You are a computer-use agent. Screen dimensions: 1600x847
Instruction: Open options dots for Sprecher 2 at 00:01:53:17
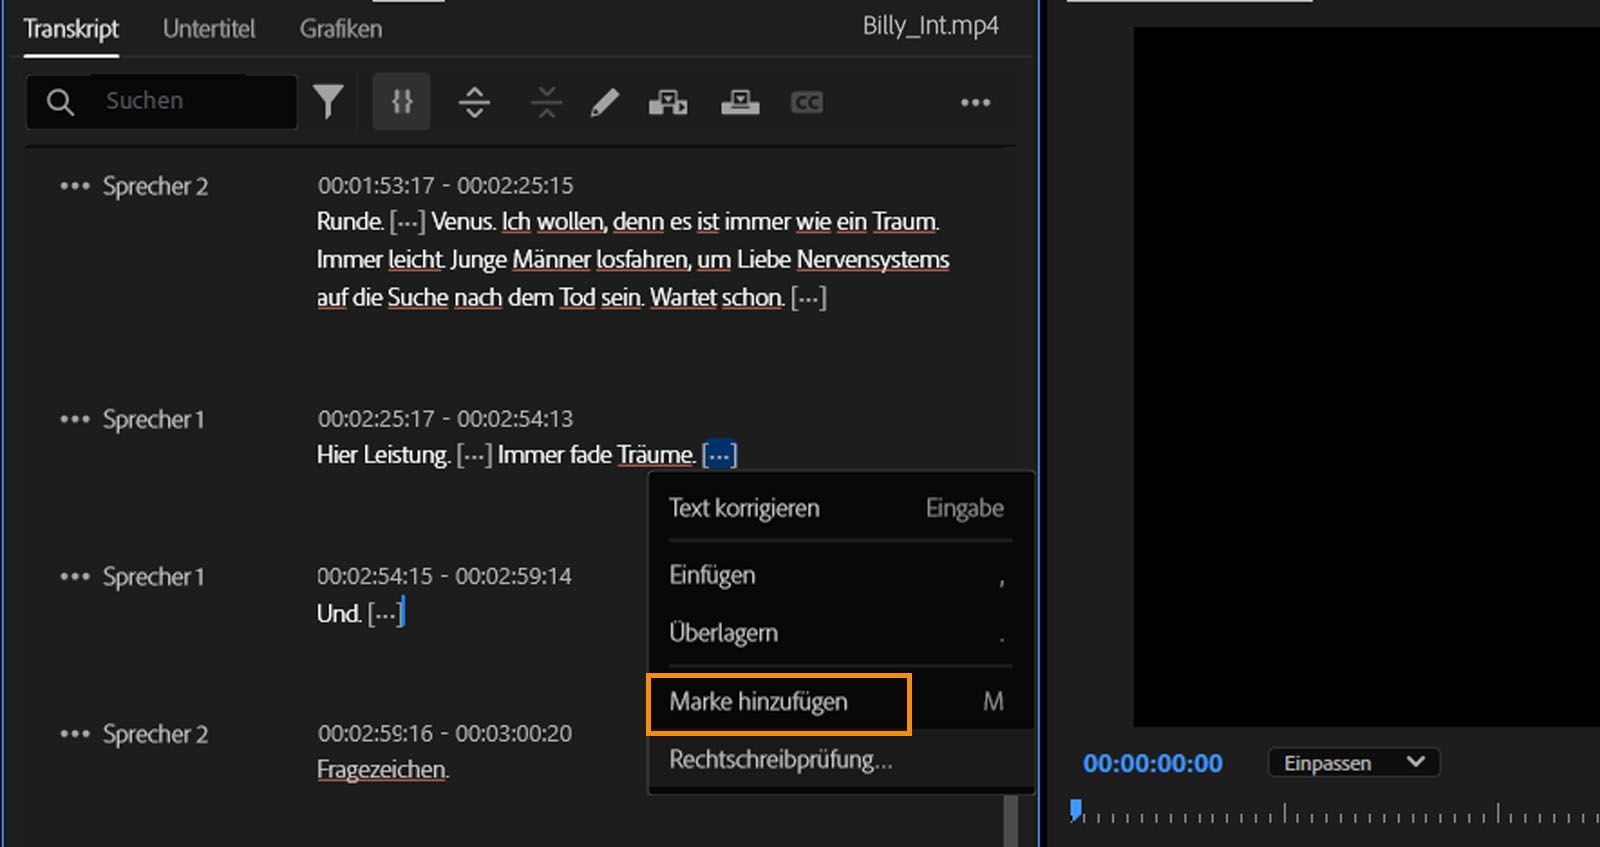click(75, 186)
